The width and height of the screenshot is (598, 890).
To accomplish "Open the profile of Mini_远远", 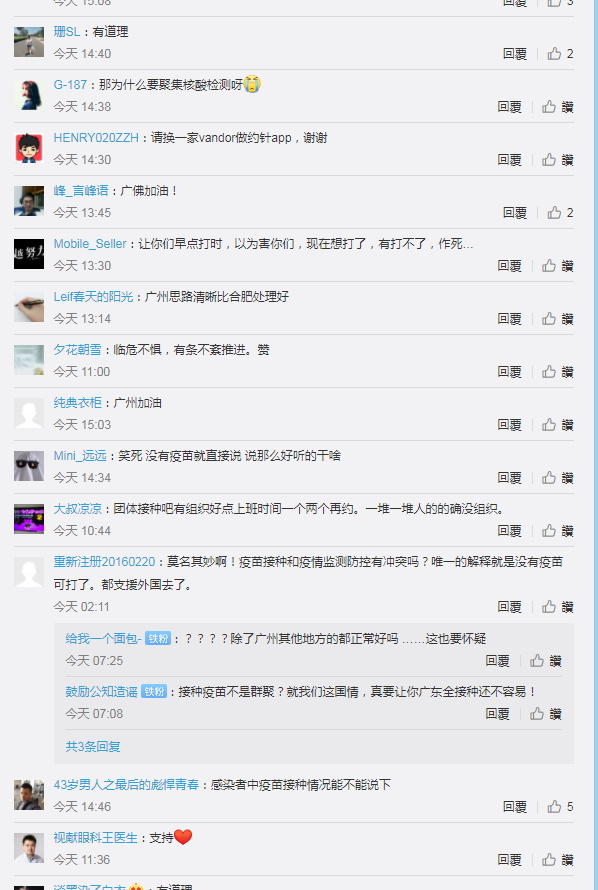I will (80, 455).
